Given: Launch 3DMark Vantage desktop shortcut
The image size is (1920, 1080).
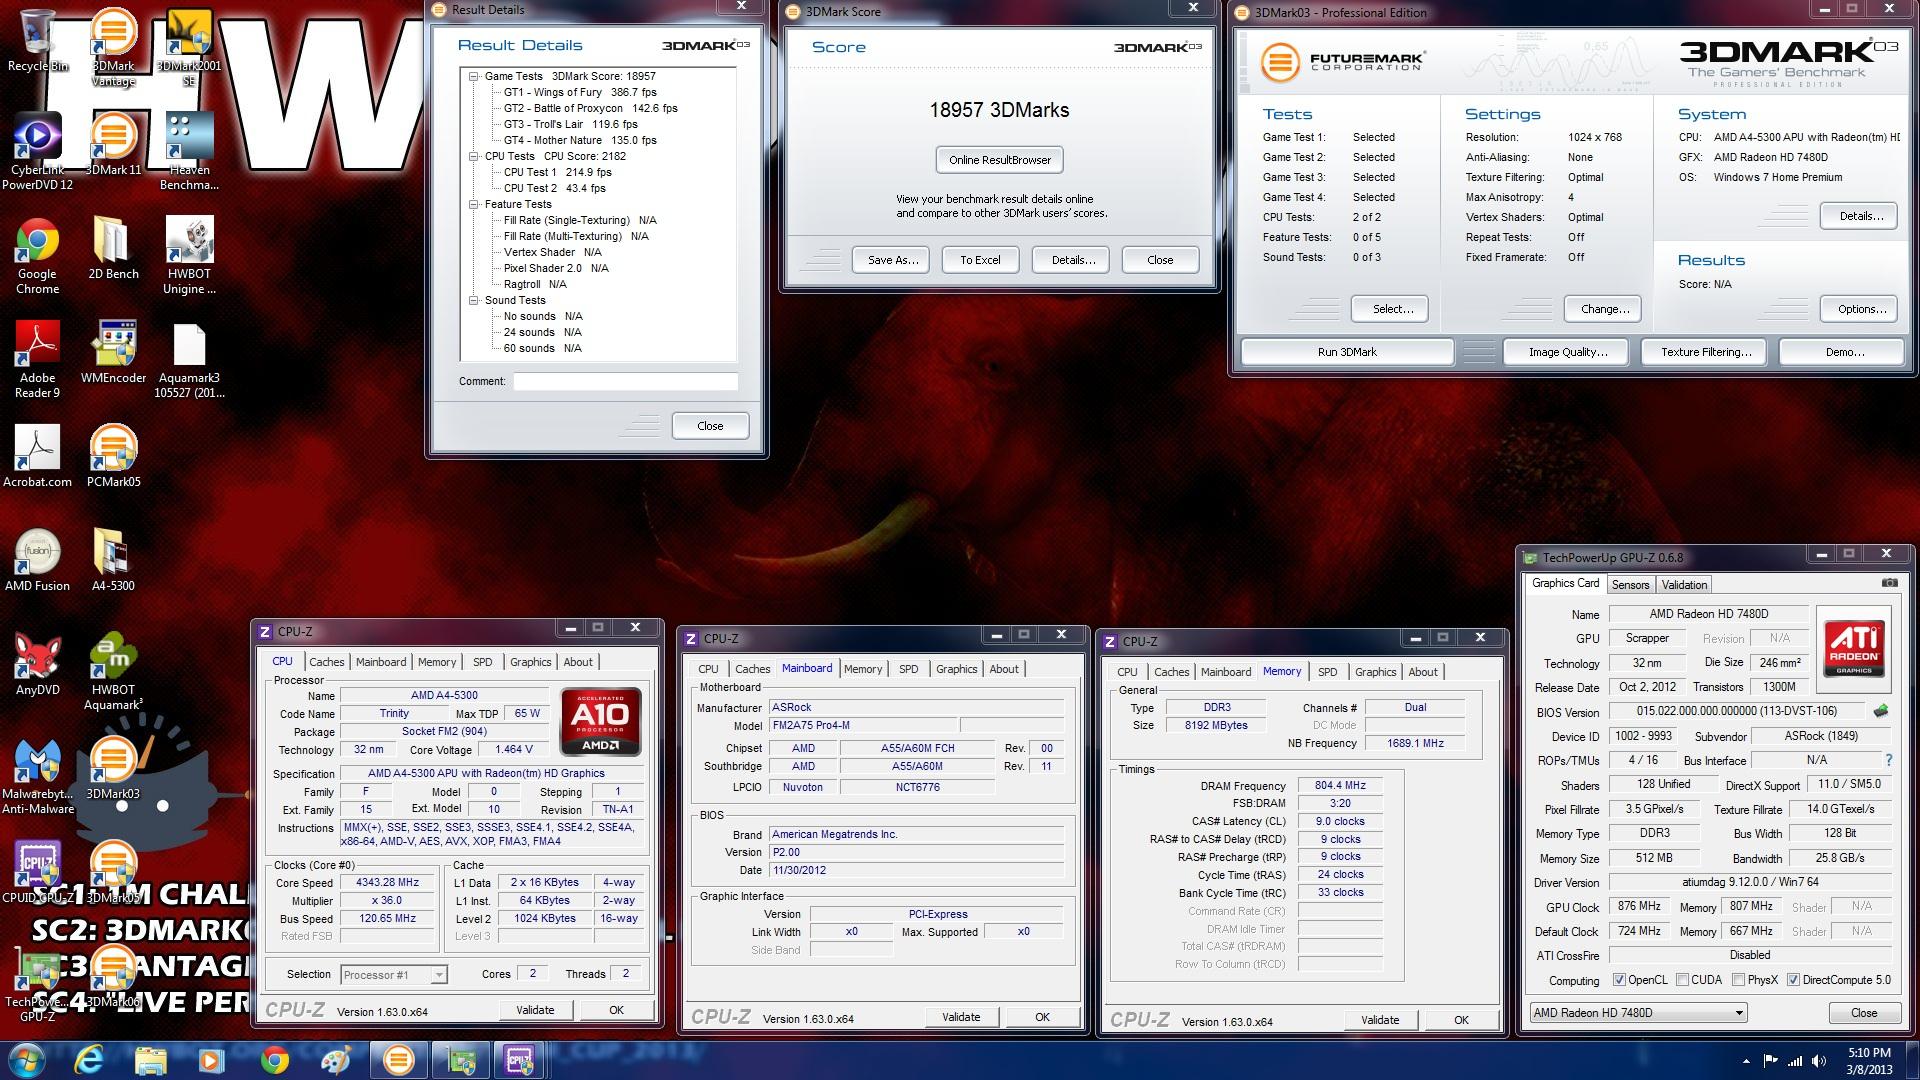Looking at the screenshot, I should coord(113,47).
